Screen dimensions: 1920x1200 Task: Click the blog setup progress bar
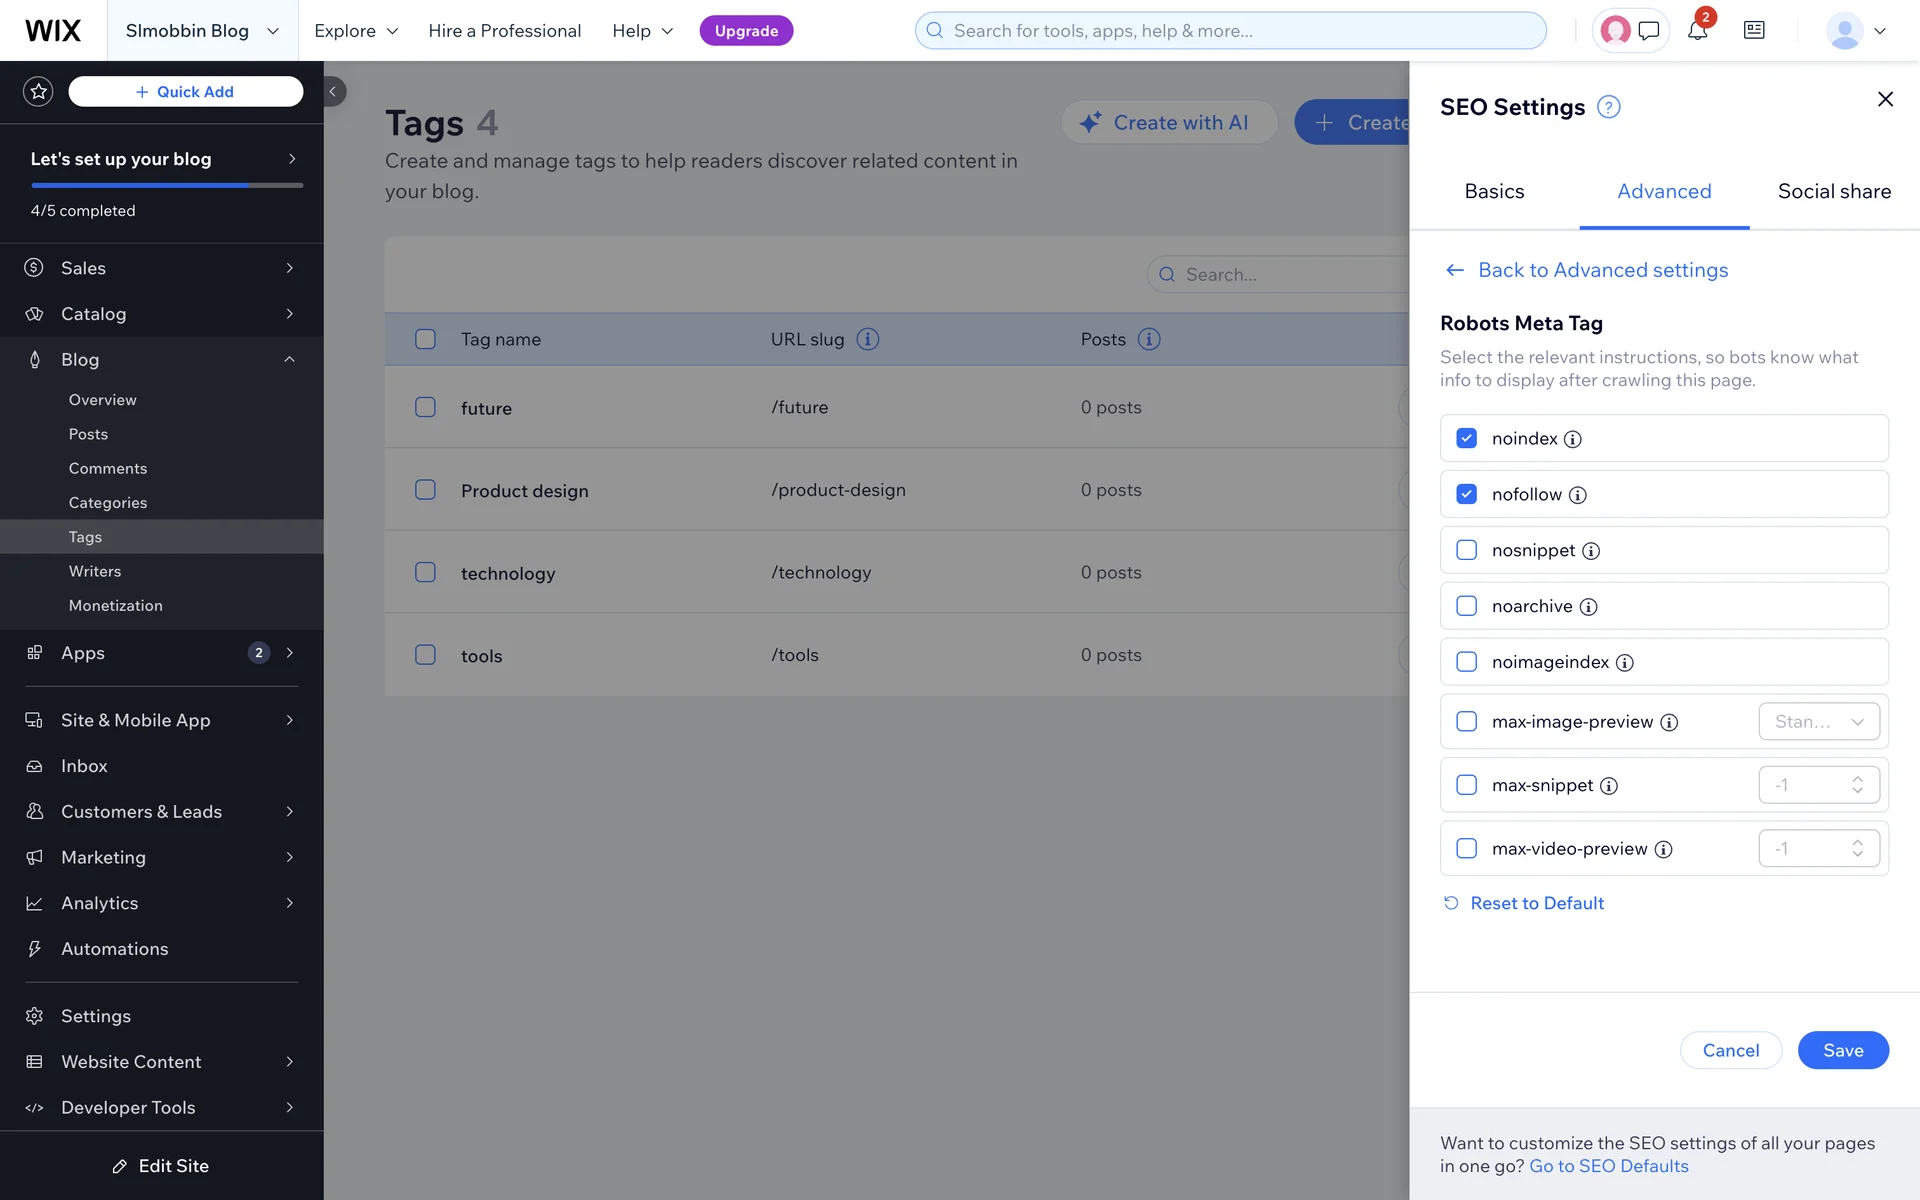pyautogui.click(x=166, y=185)
